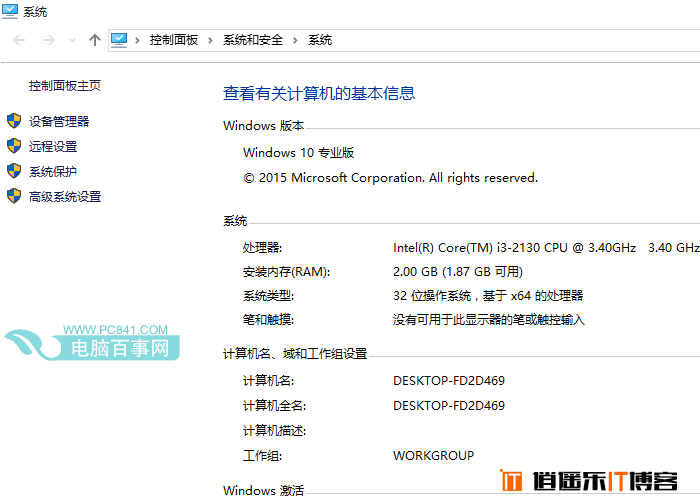
Task: Click the computer icon in address bar
Action: pos(119,40)
